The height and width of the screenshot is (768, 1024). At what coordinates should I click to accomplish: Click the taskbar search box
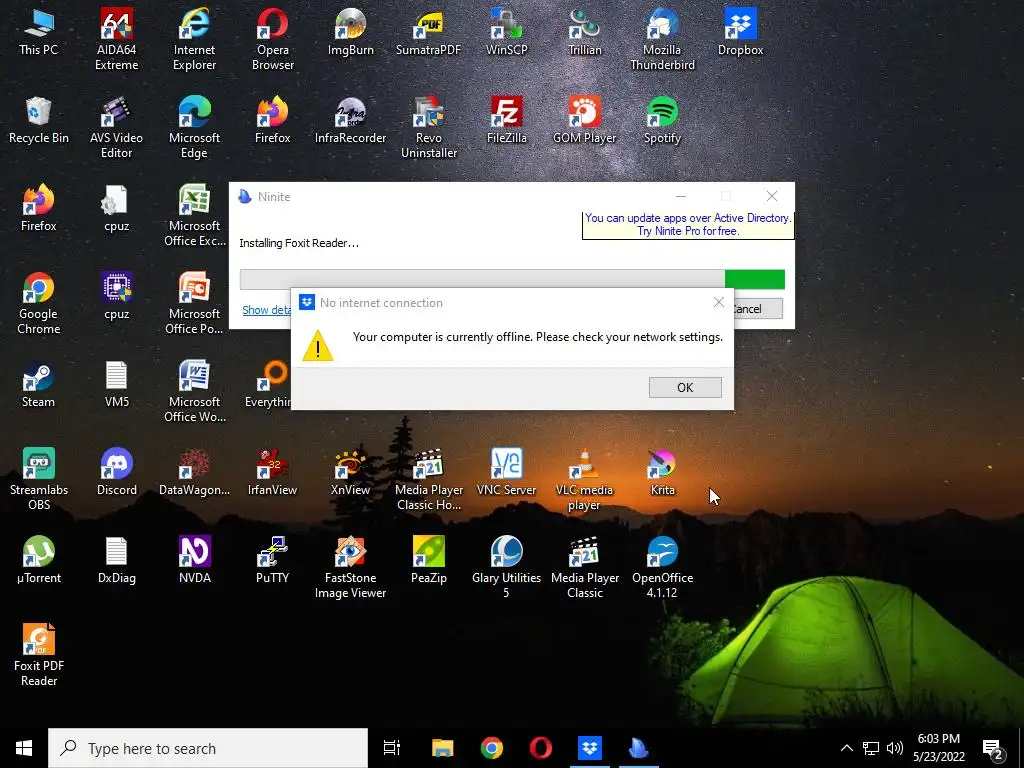[208, 748]
